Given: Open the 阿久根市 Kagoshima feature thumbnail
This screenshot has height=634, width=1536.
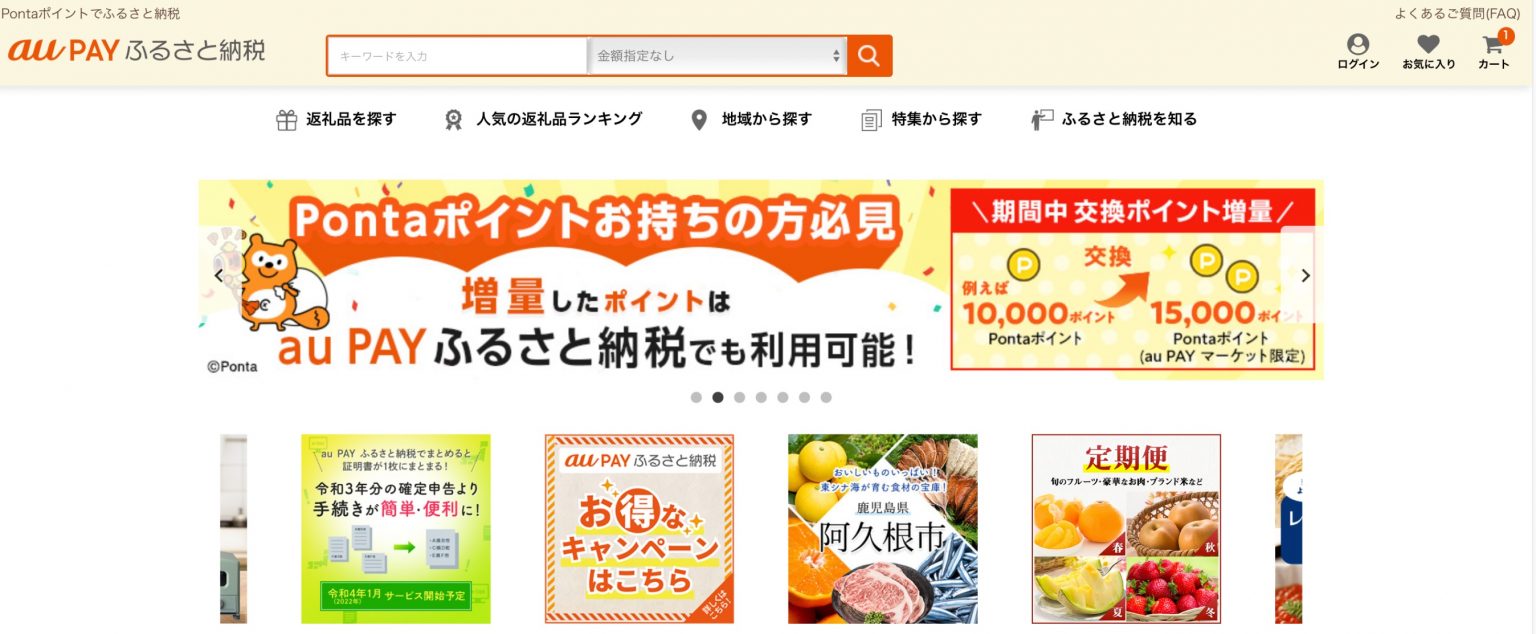Looking at the screenshot, I should point(883,529).
